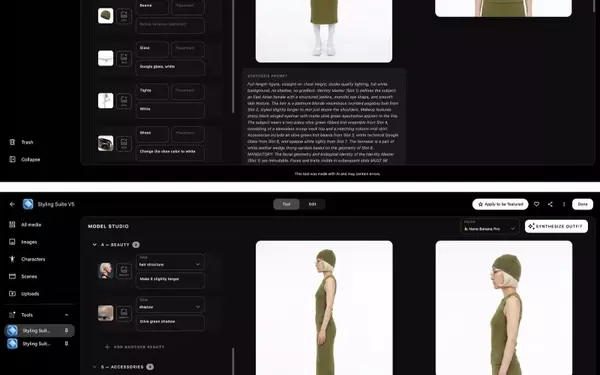600x375 pixels.
Task: Click Collapse in the upper sidebar
Action: (25, 160)
